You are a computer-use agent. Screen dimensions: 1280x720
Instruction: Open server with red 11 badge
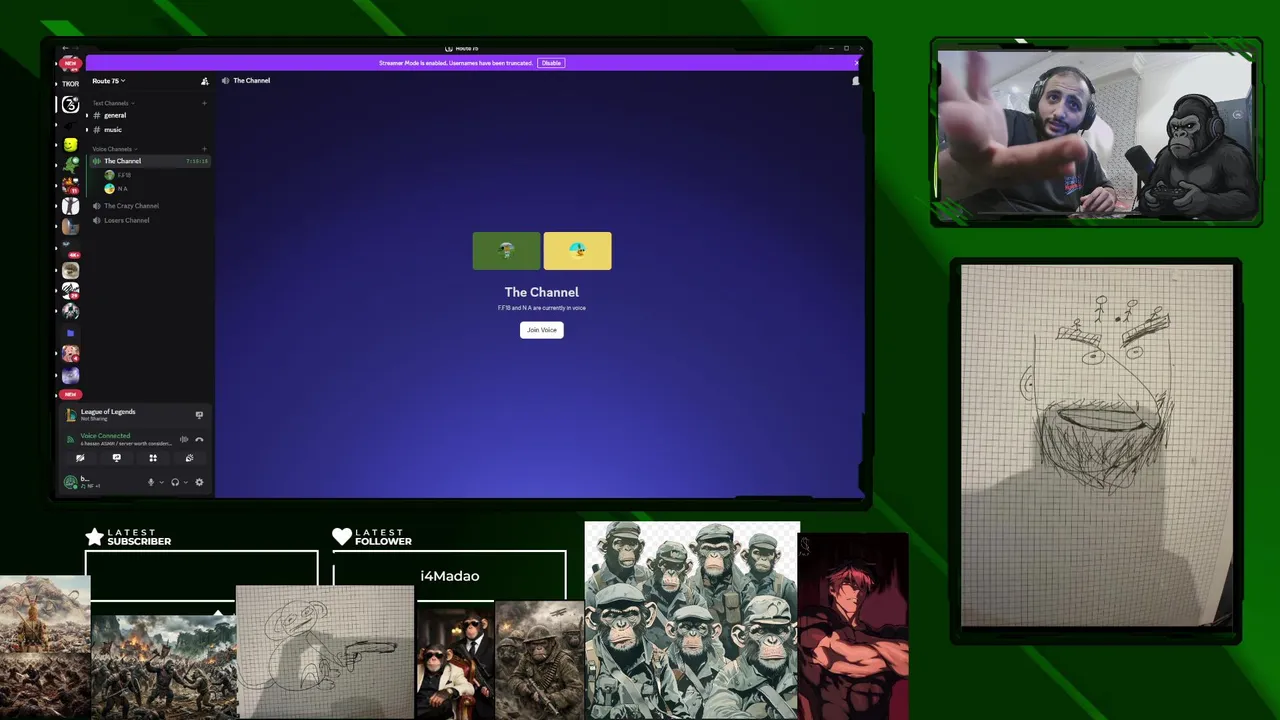pos(70,186)
